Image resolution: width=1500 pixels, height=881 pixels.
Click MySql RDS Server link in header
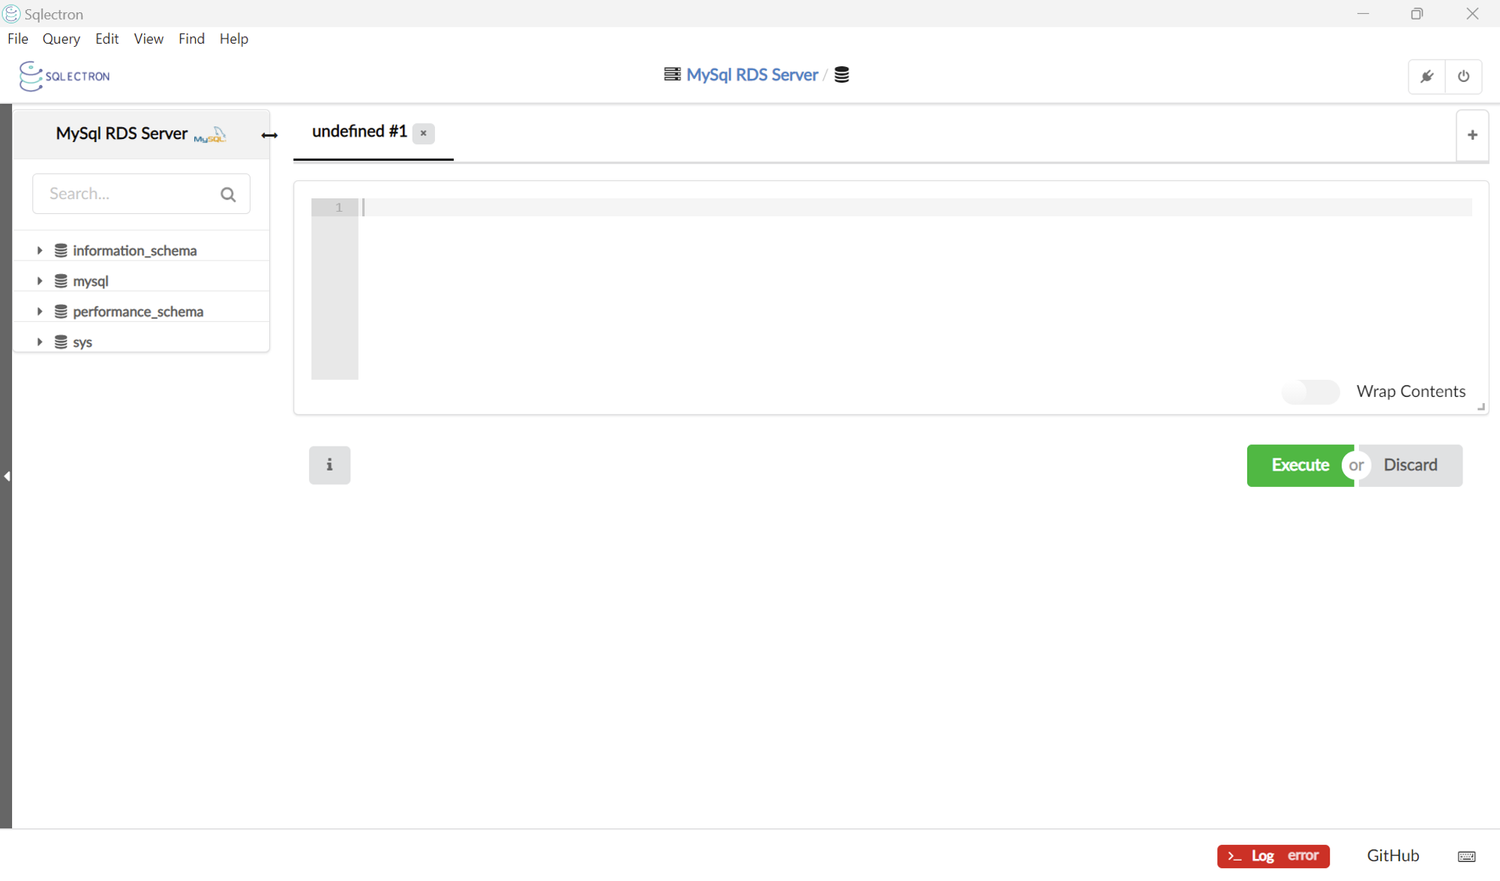[752, 75]
